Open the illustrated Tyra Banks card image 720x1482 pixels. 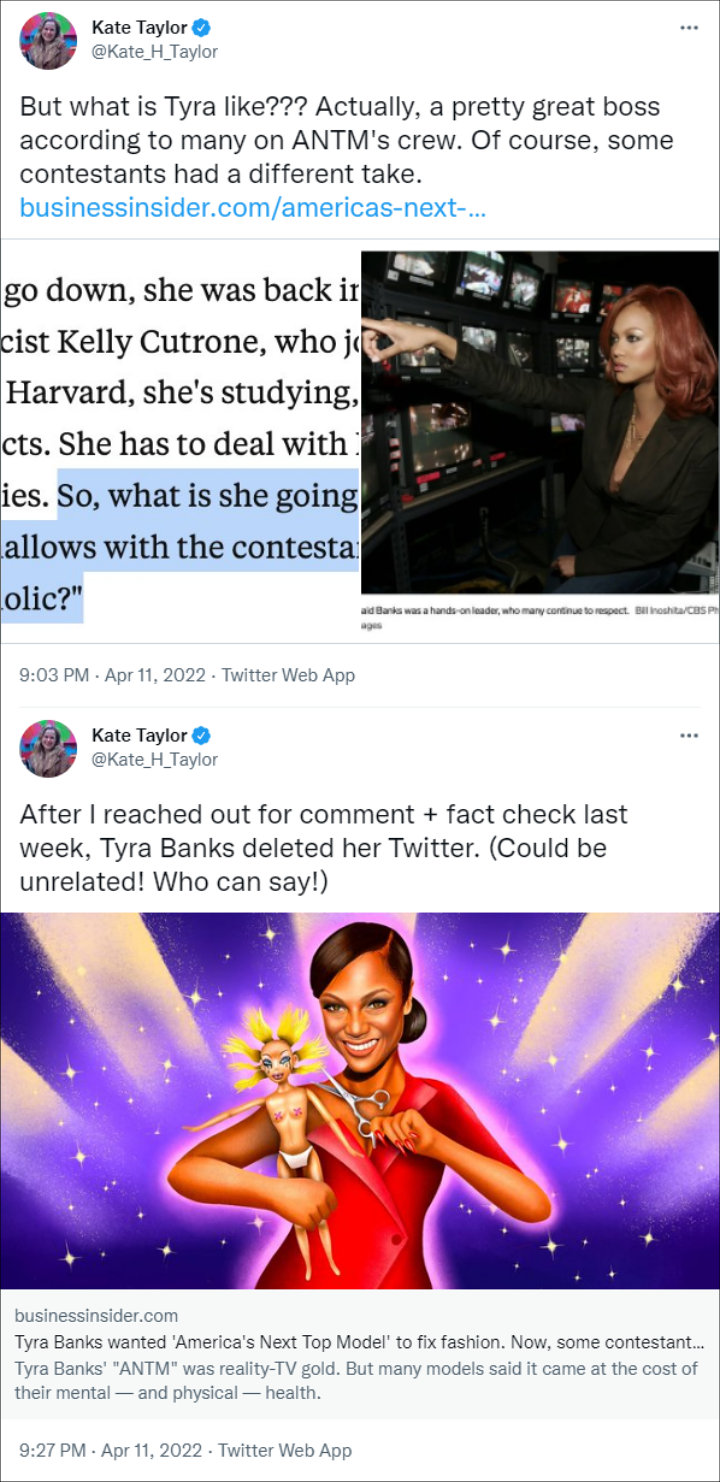click(x=360, y=1100)
